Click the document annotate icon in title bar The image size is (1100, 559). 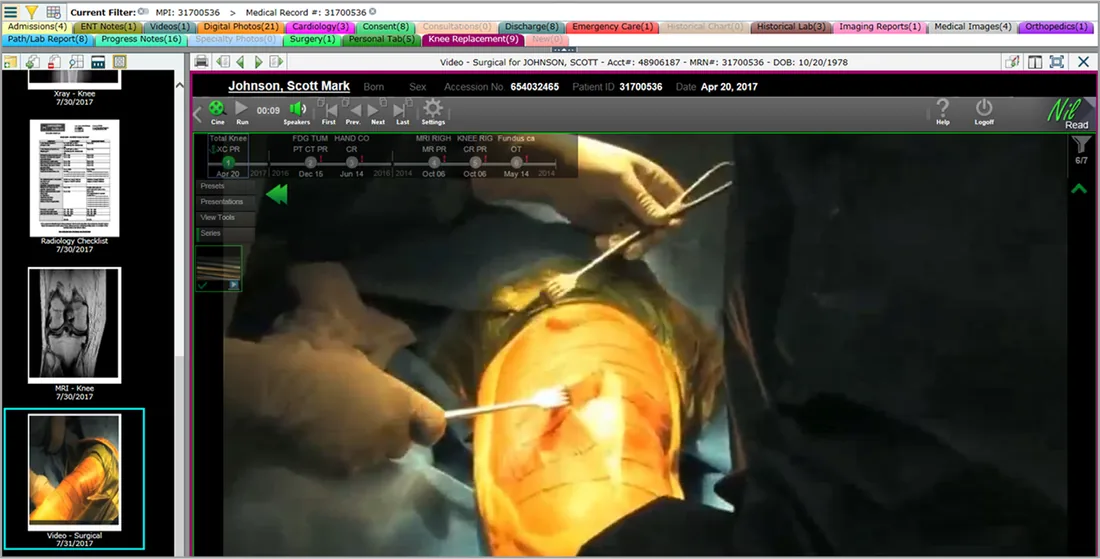1012,62
